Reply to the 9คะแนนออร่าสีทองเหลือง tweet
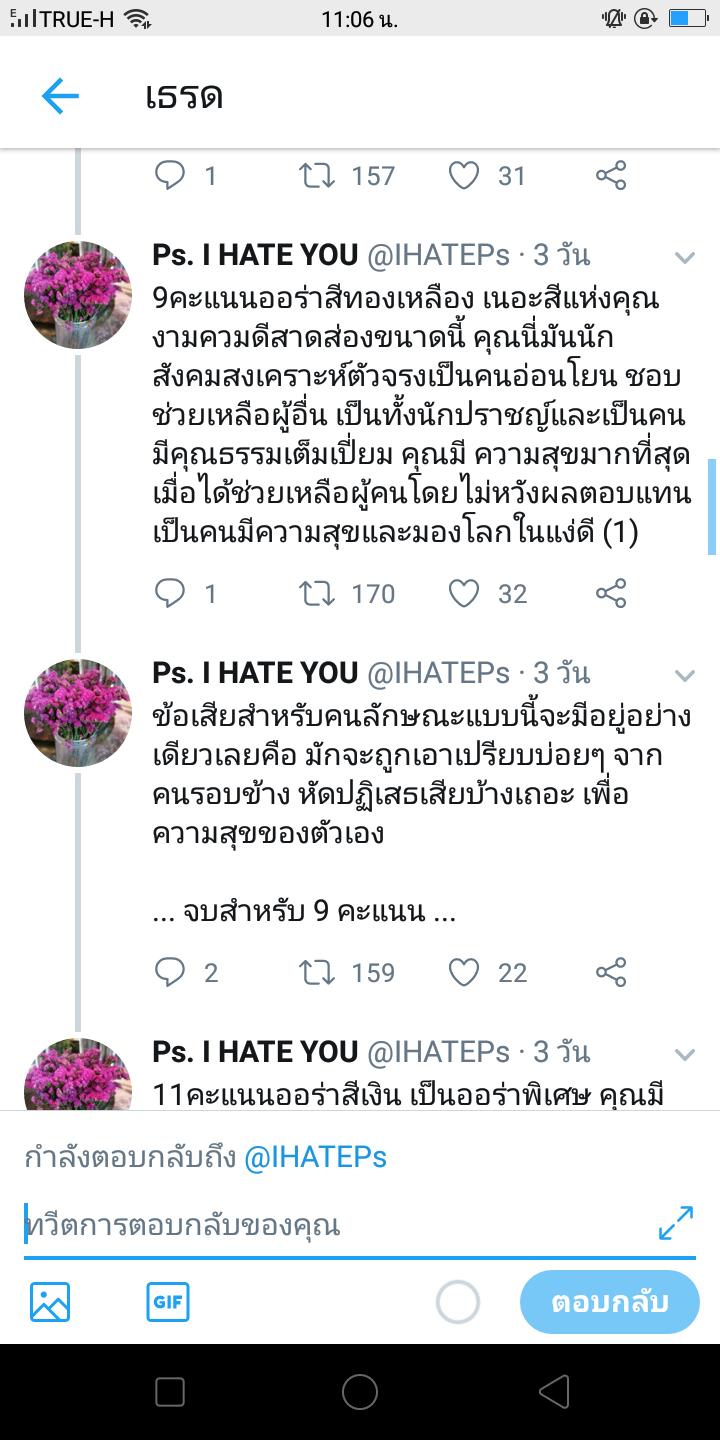The image size is (720, 1440). point(171,594)
